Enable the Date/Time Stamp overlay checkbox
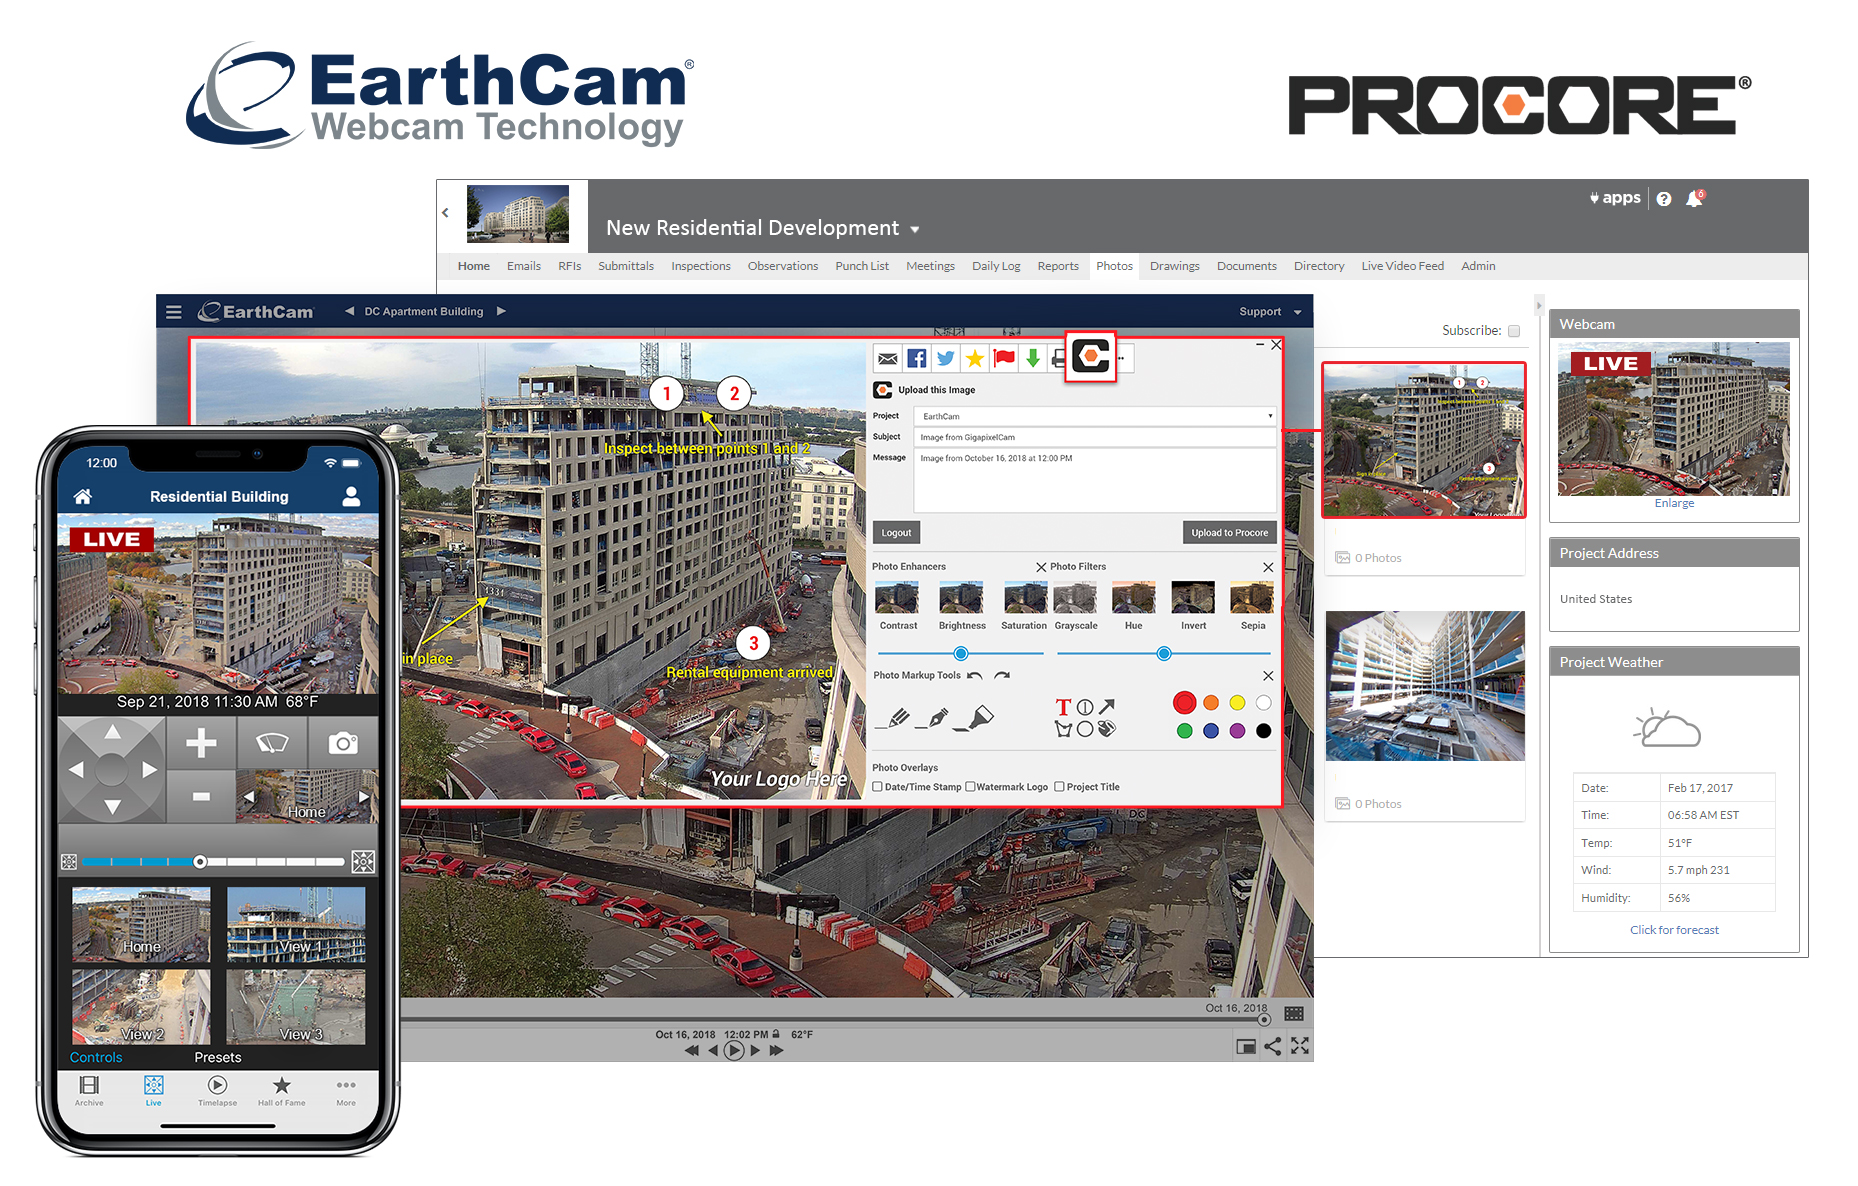 [877, 787]
